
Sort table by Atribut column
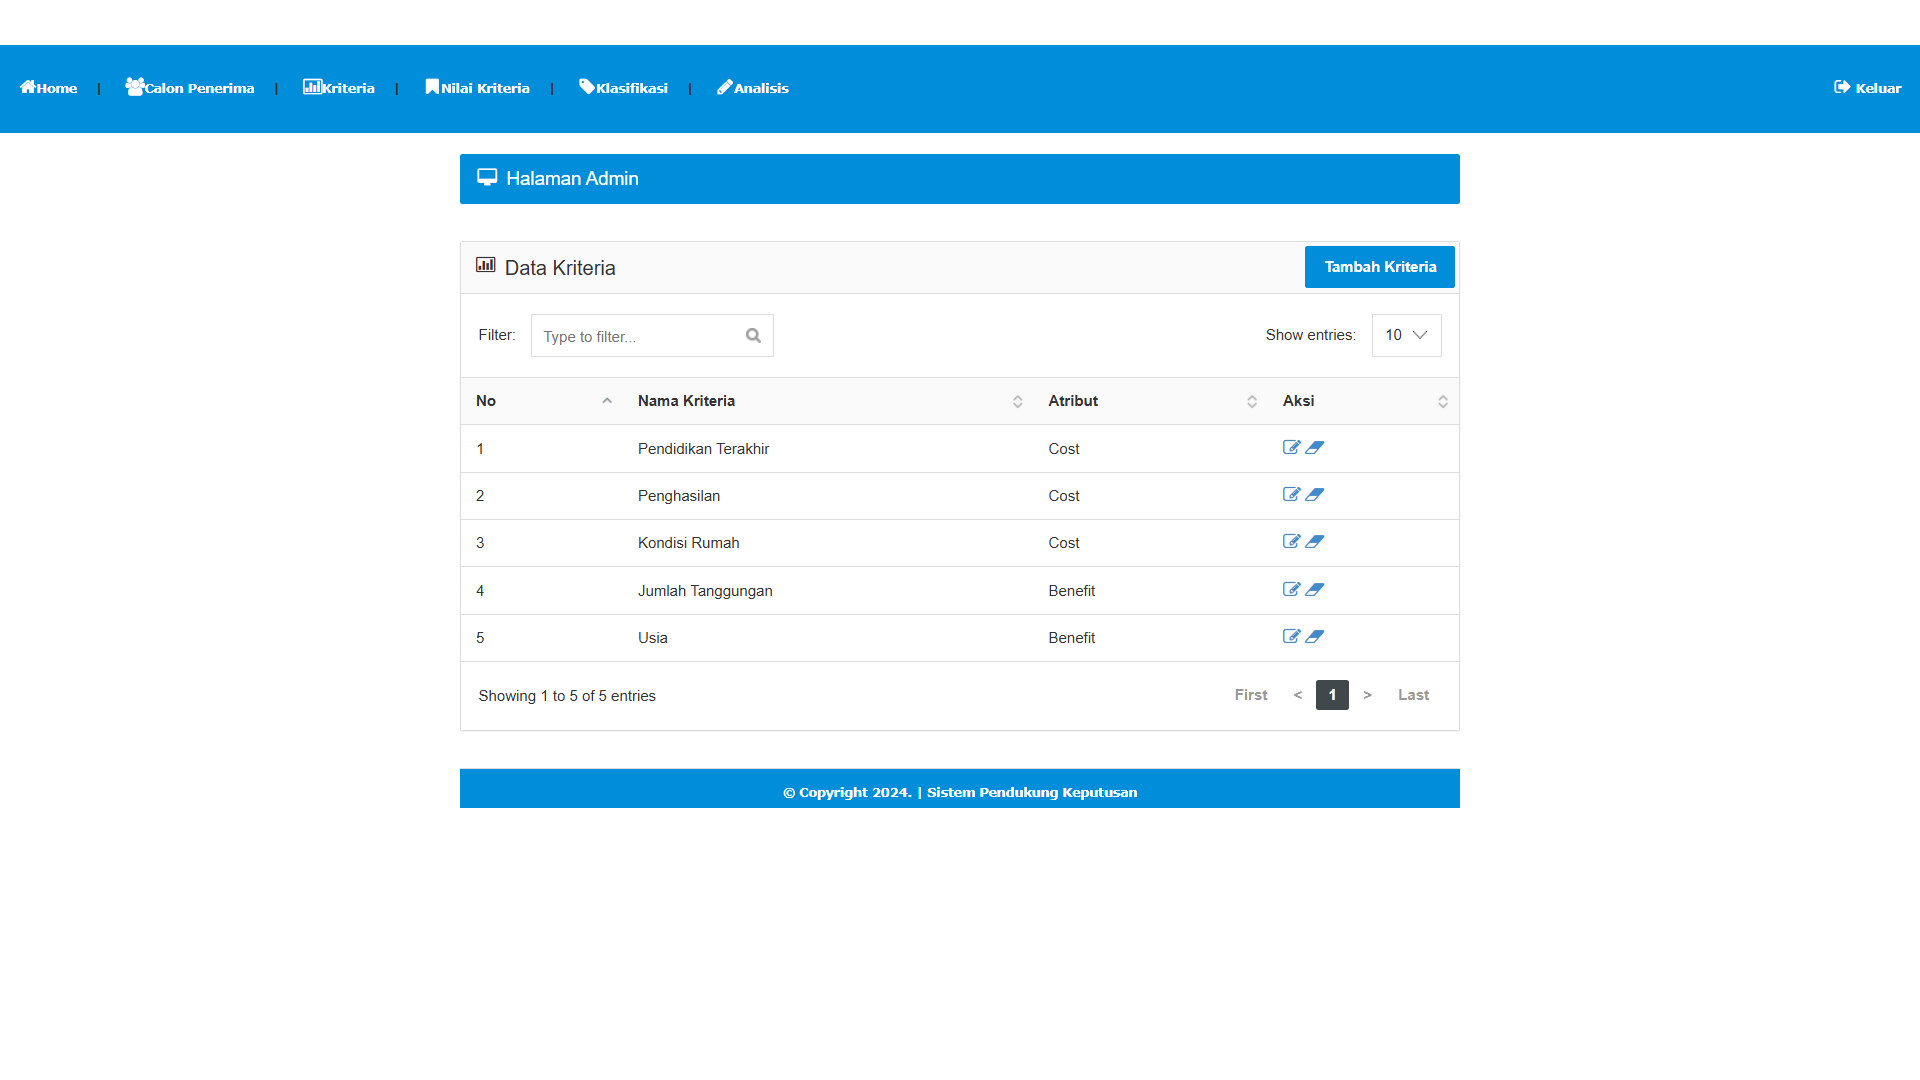tap(1151, 401)
